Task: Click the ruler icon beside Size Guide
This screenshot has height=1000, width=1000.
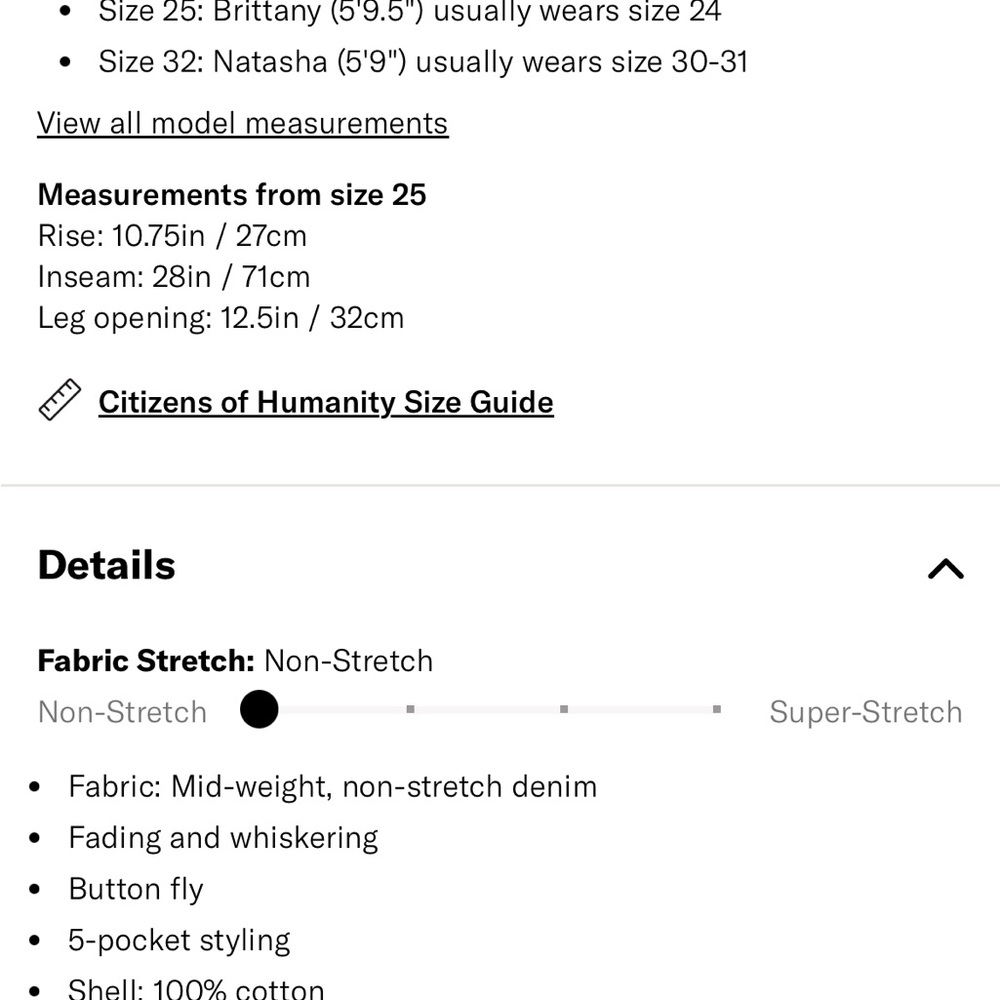Action: pos(60,400)
